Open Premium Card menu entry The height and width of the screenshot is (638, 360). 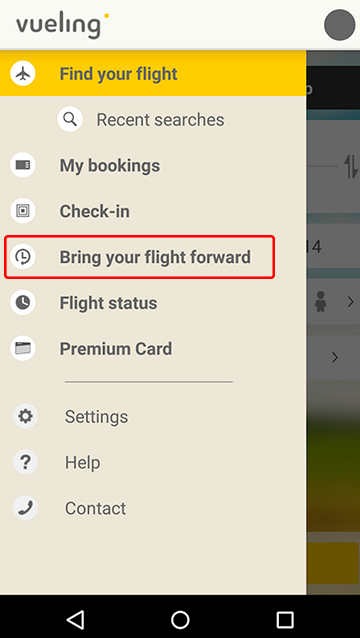coord(153,349)
